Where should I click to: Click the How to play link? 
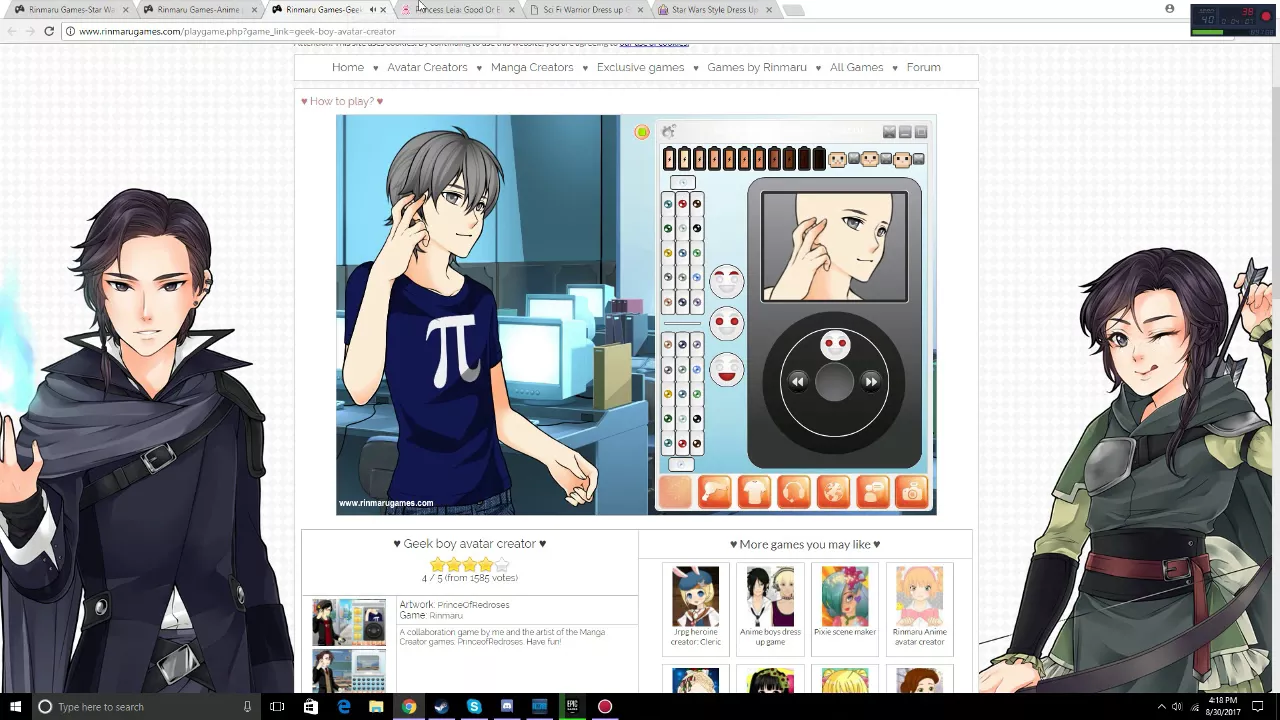(342, 101)
